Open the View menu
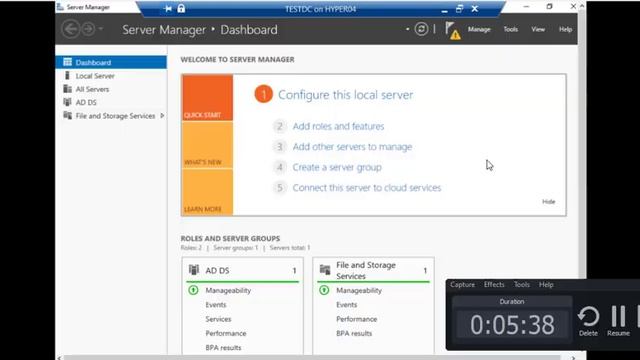 pyautogui.click(x=538, y=29)
